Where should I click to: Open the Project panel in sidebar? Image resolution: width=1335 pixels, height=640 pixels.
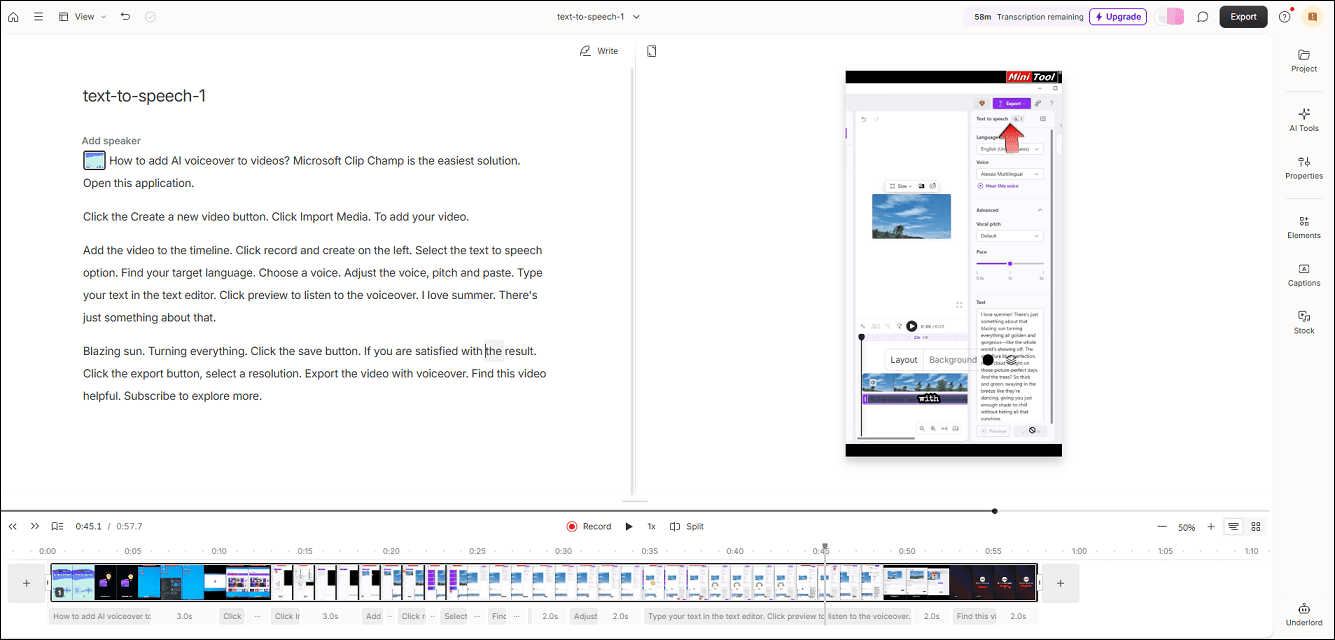(1303, 61)
